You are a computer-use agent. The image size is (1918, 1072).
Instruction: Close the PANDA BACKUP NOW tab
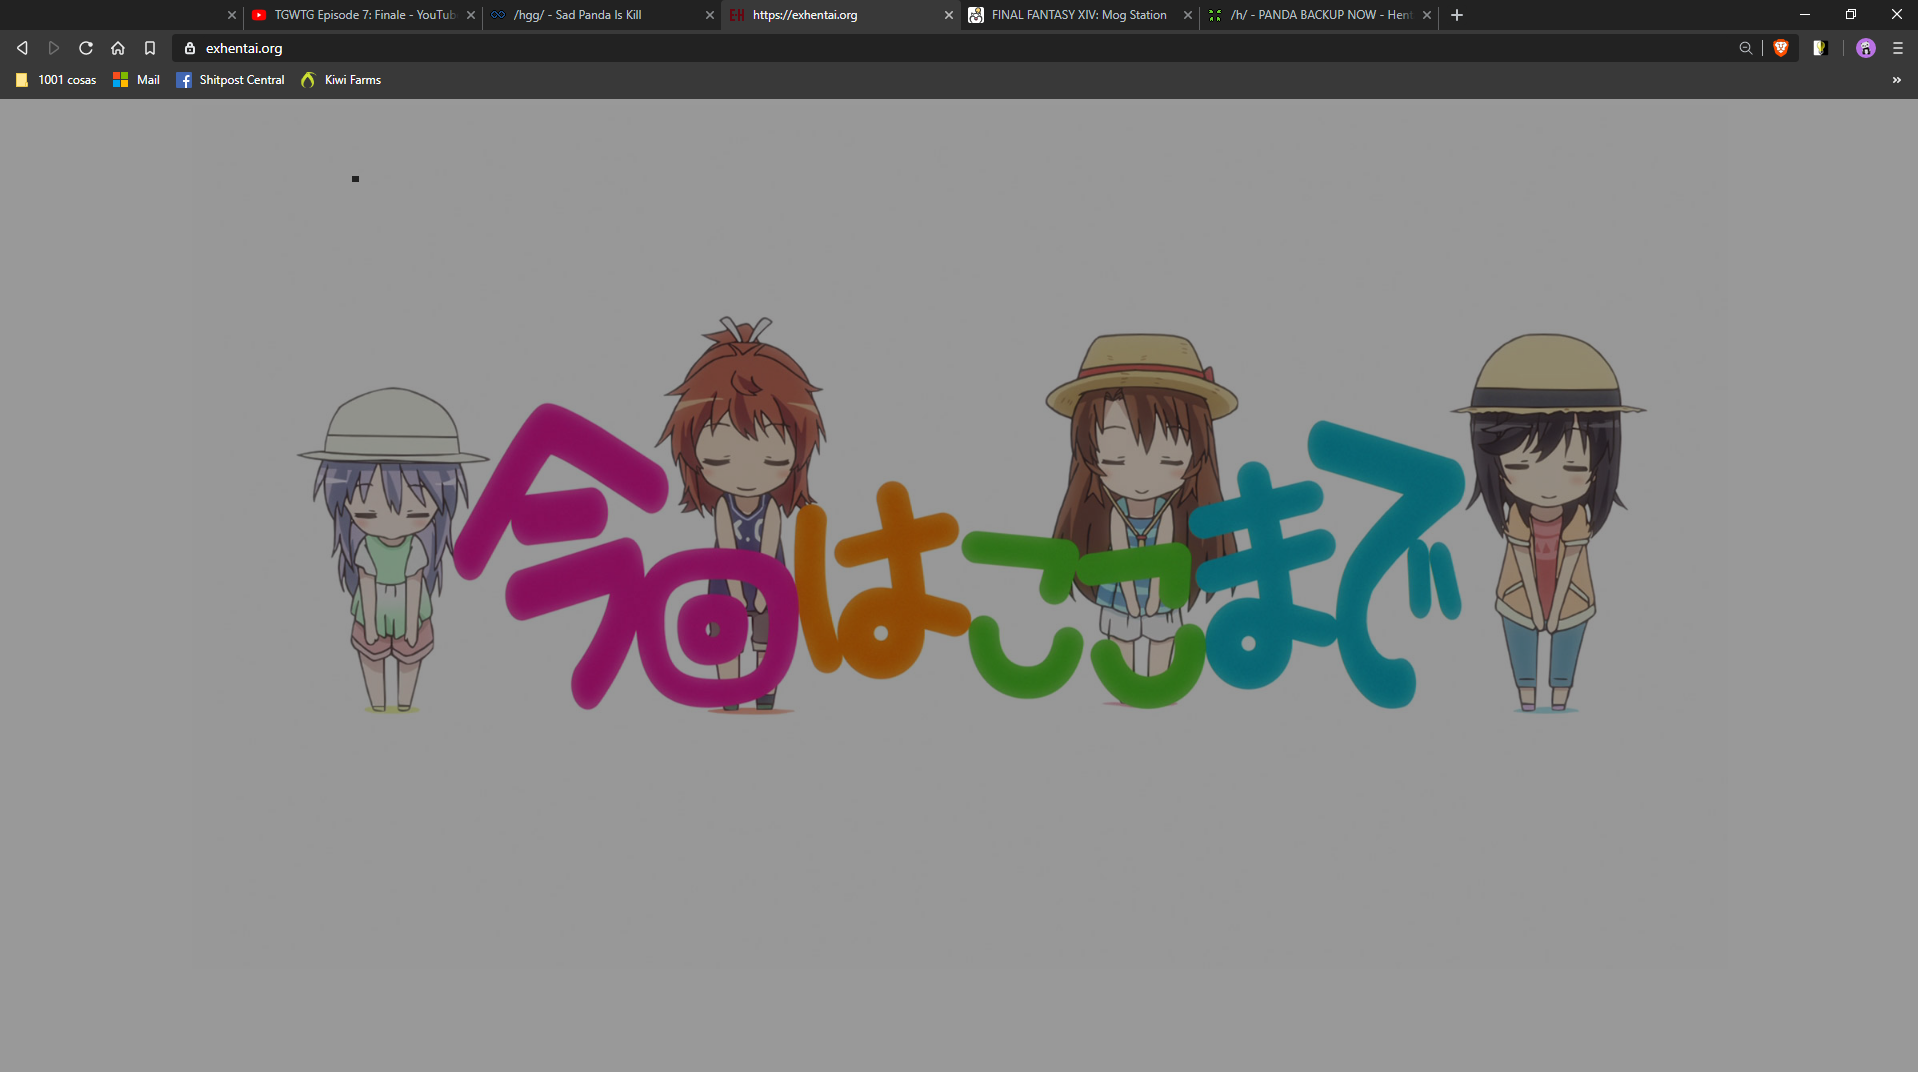(x=1427, y=15)
